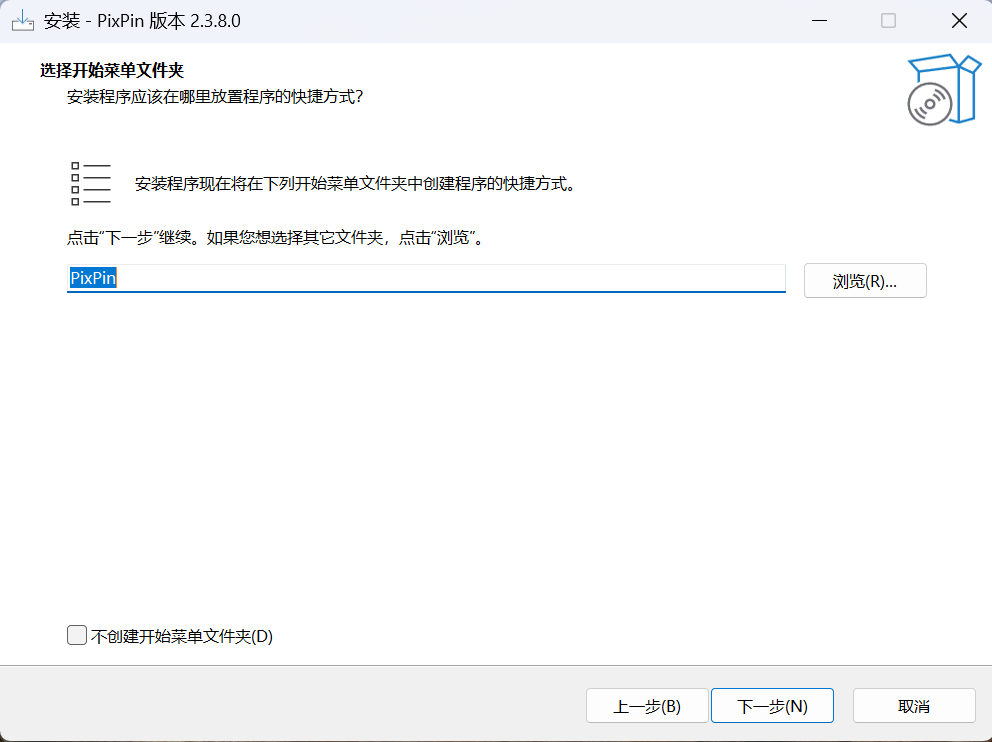Click the window title 安装 - PixPin 版本 2.3.8.0
Viewport: 992px width, 742px height.
click(142, 21)
